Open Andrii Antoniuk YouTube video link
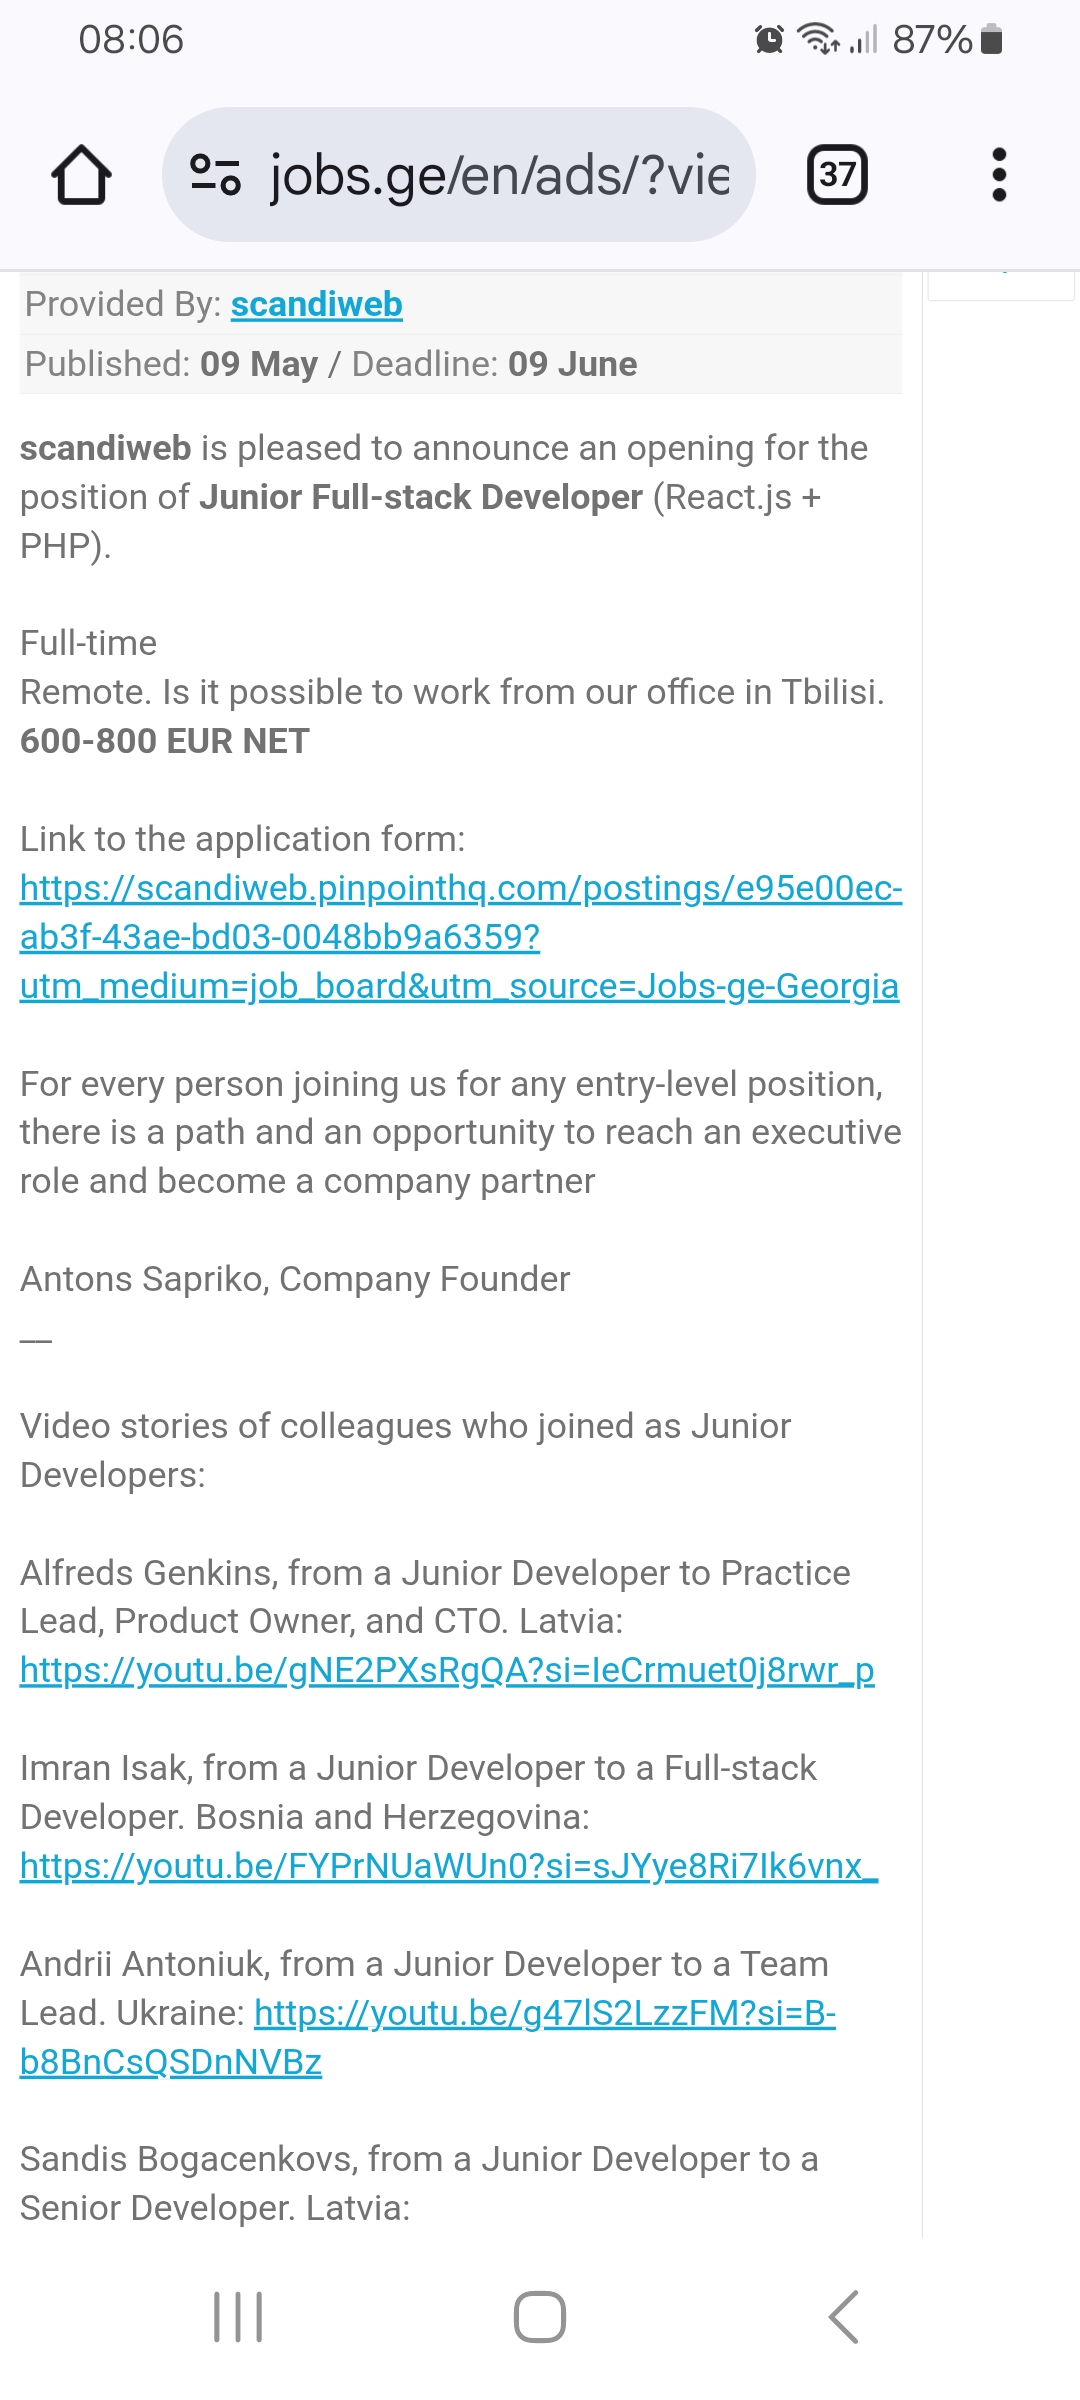This screenshot has height=2400, width=1080. [x=545, y=2012]
